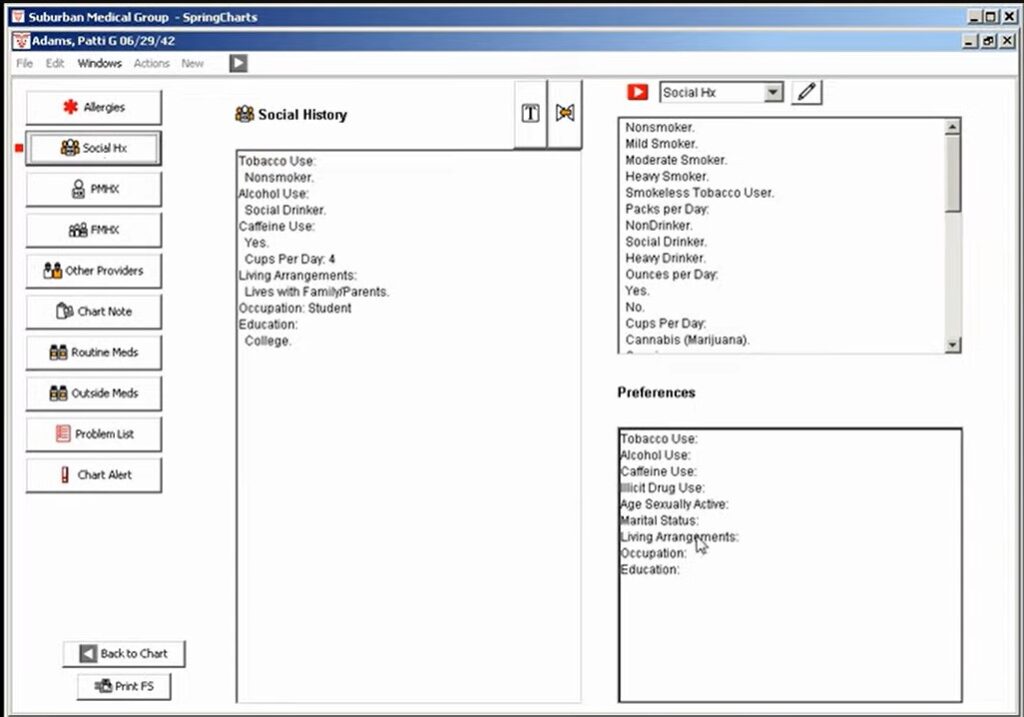The height and width of the screenshot is (717, 1024).
Task: Click the Allergies sidebar icon
Action: pyautogui.click(x=93, y=107)
